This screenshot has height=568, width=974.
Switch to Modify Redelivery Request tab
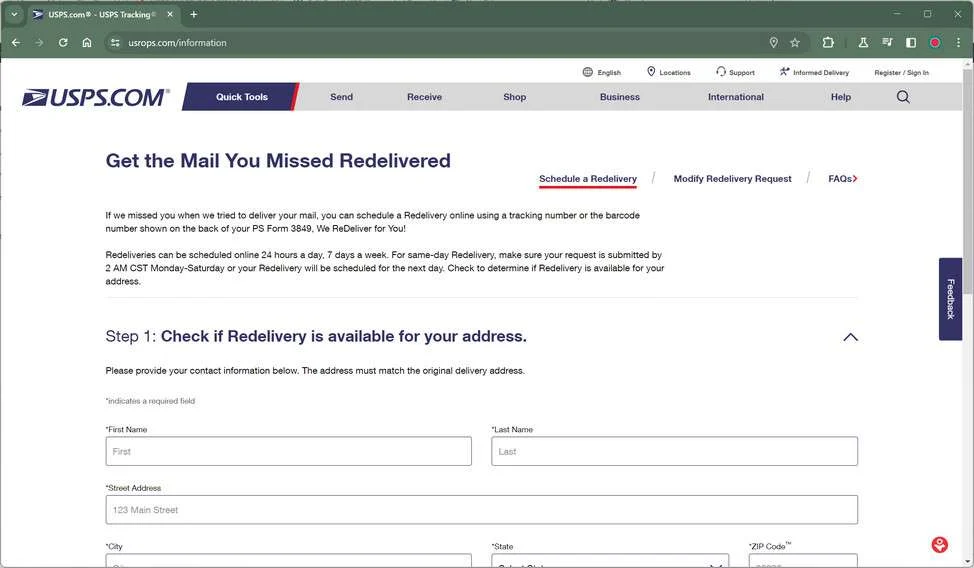(732, 178)
